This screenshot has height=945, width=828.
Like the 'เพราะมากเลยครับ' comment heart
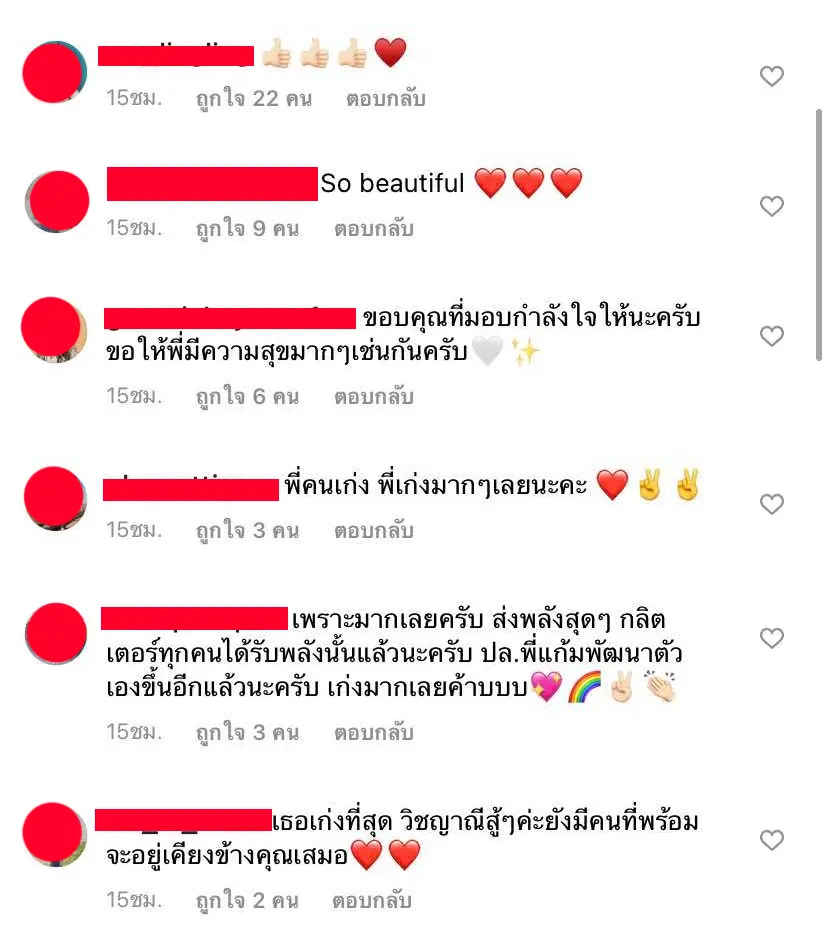[771, 638]
